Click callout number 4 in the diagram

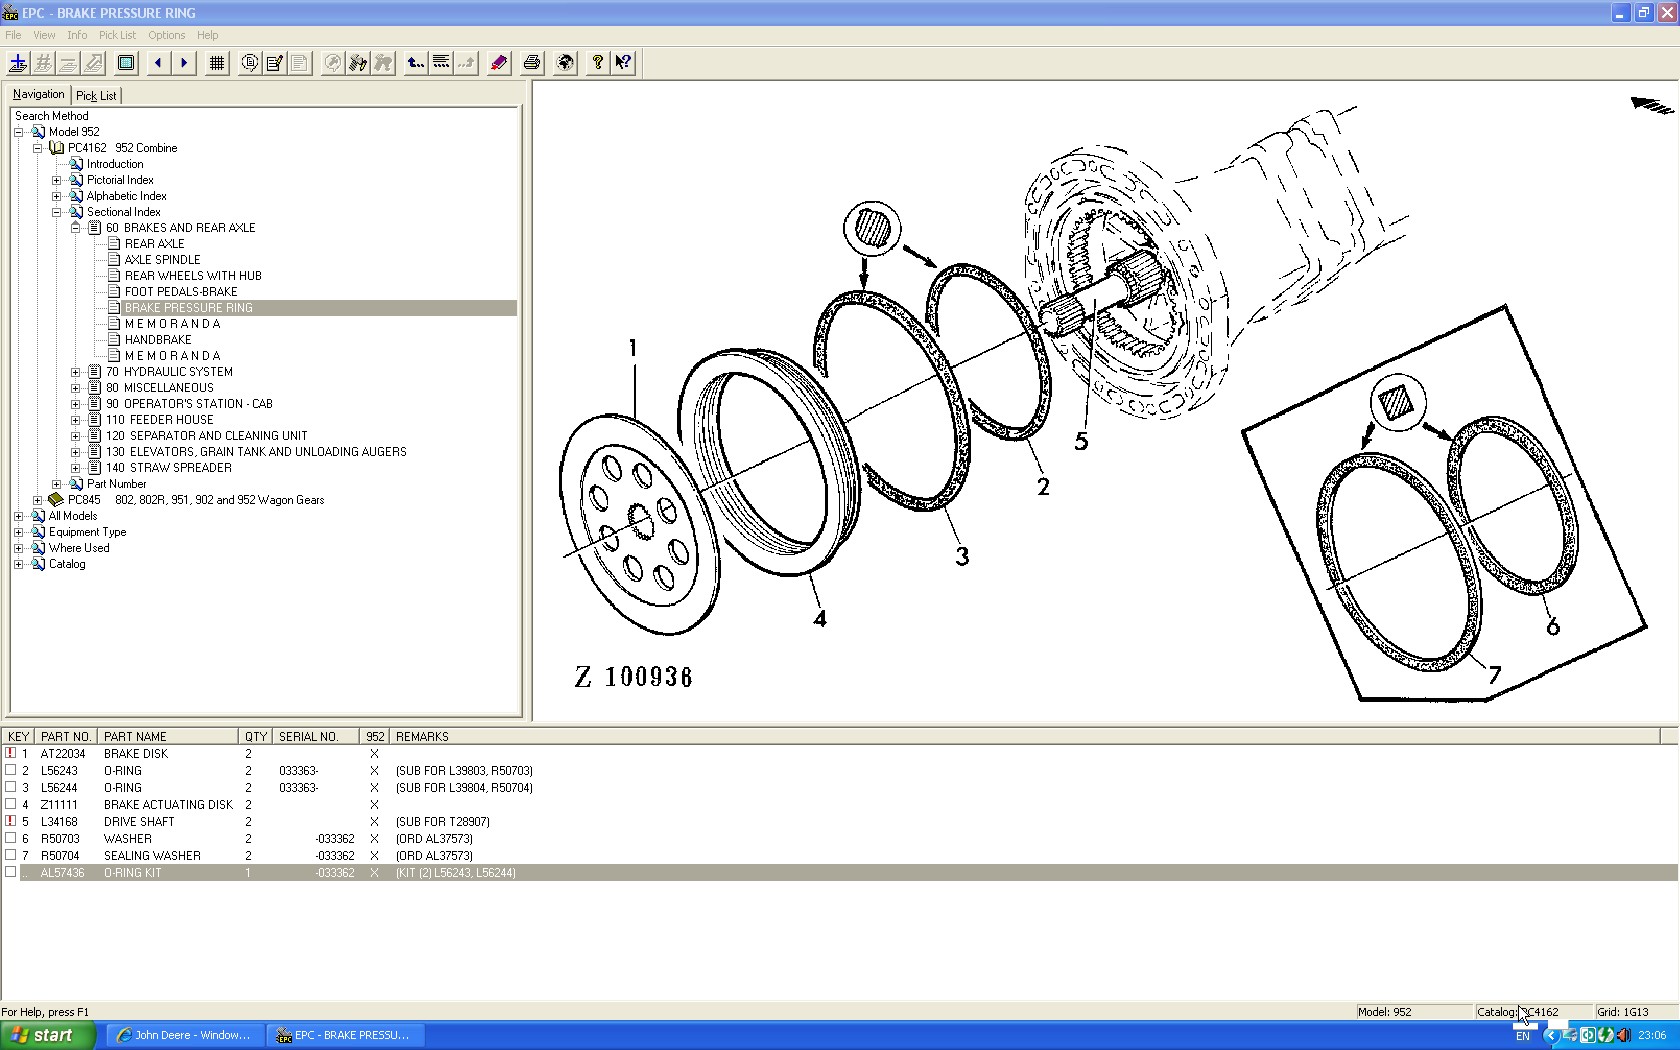(820, 619)
